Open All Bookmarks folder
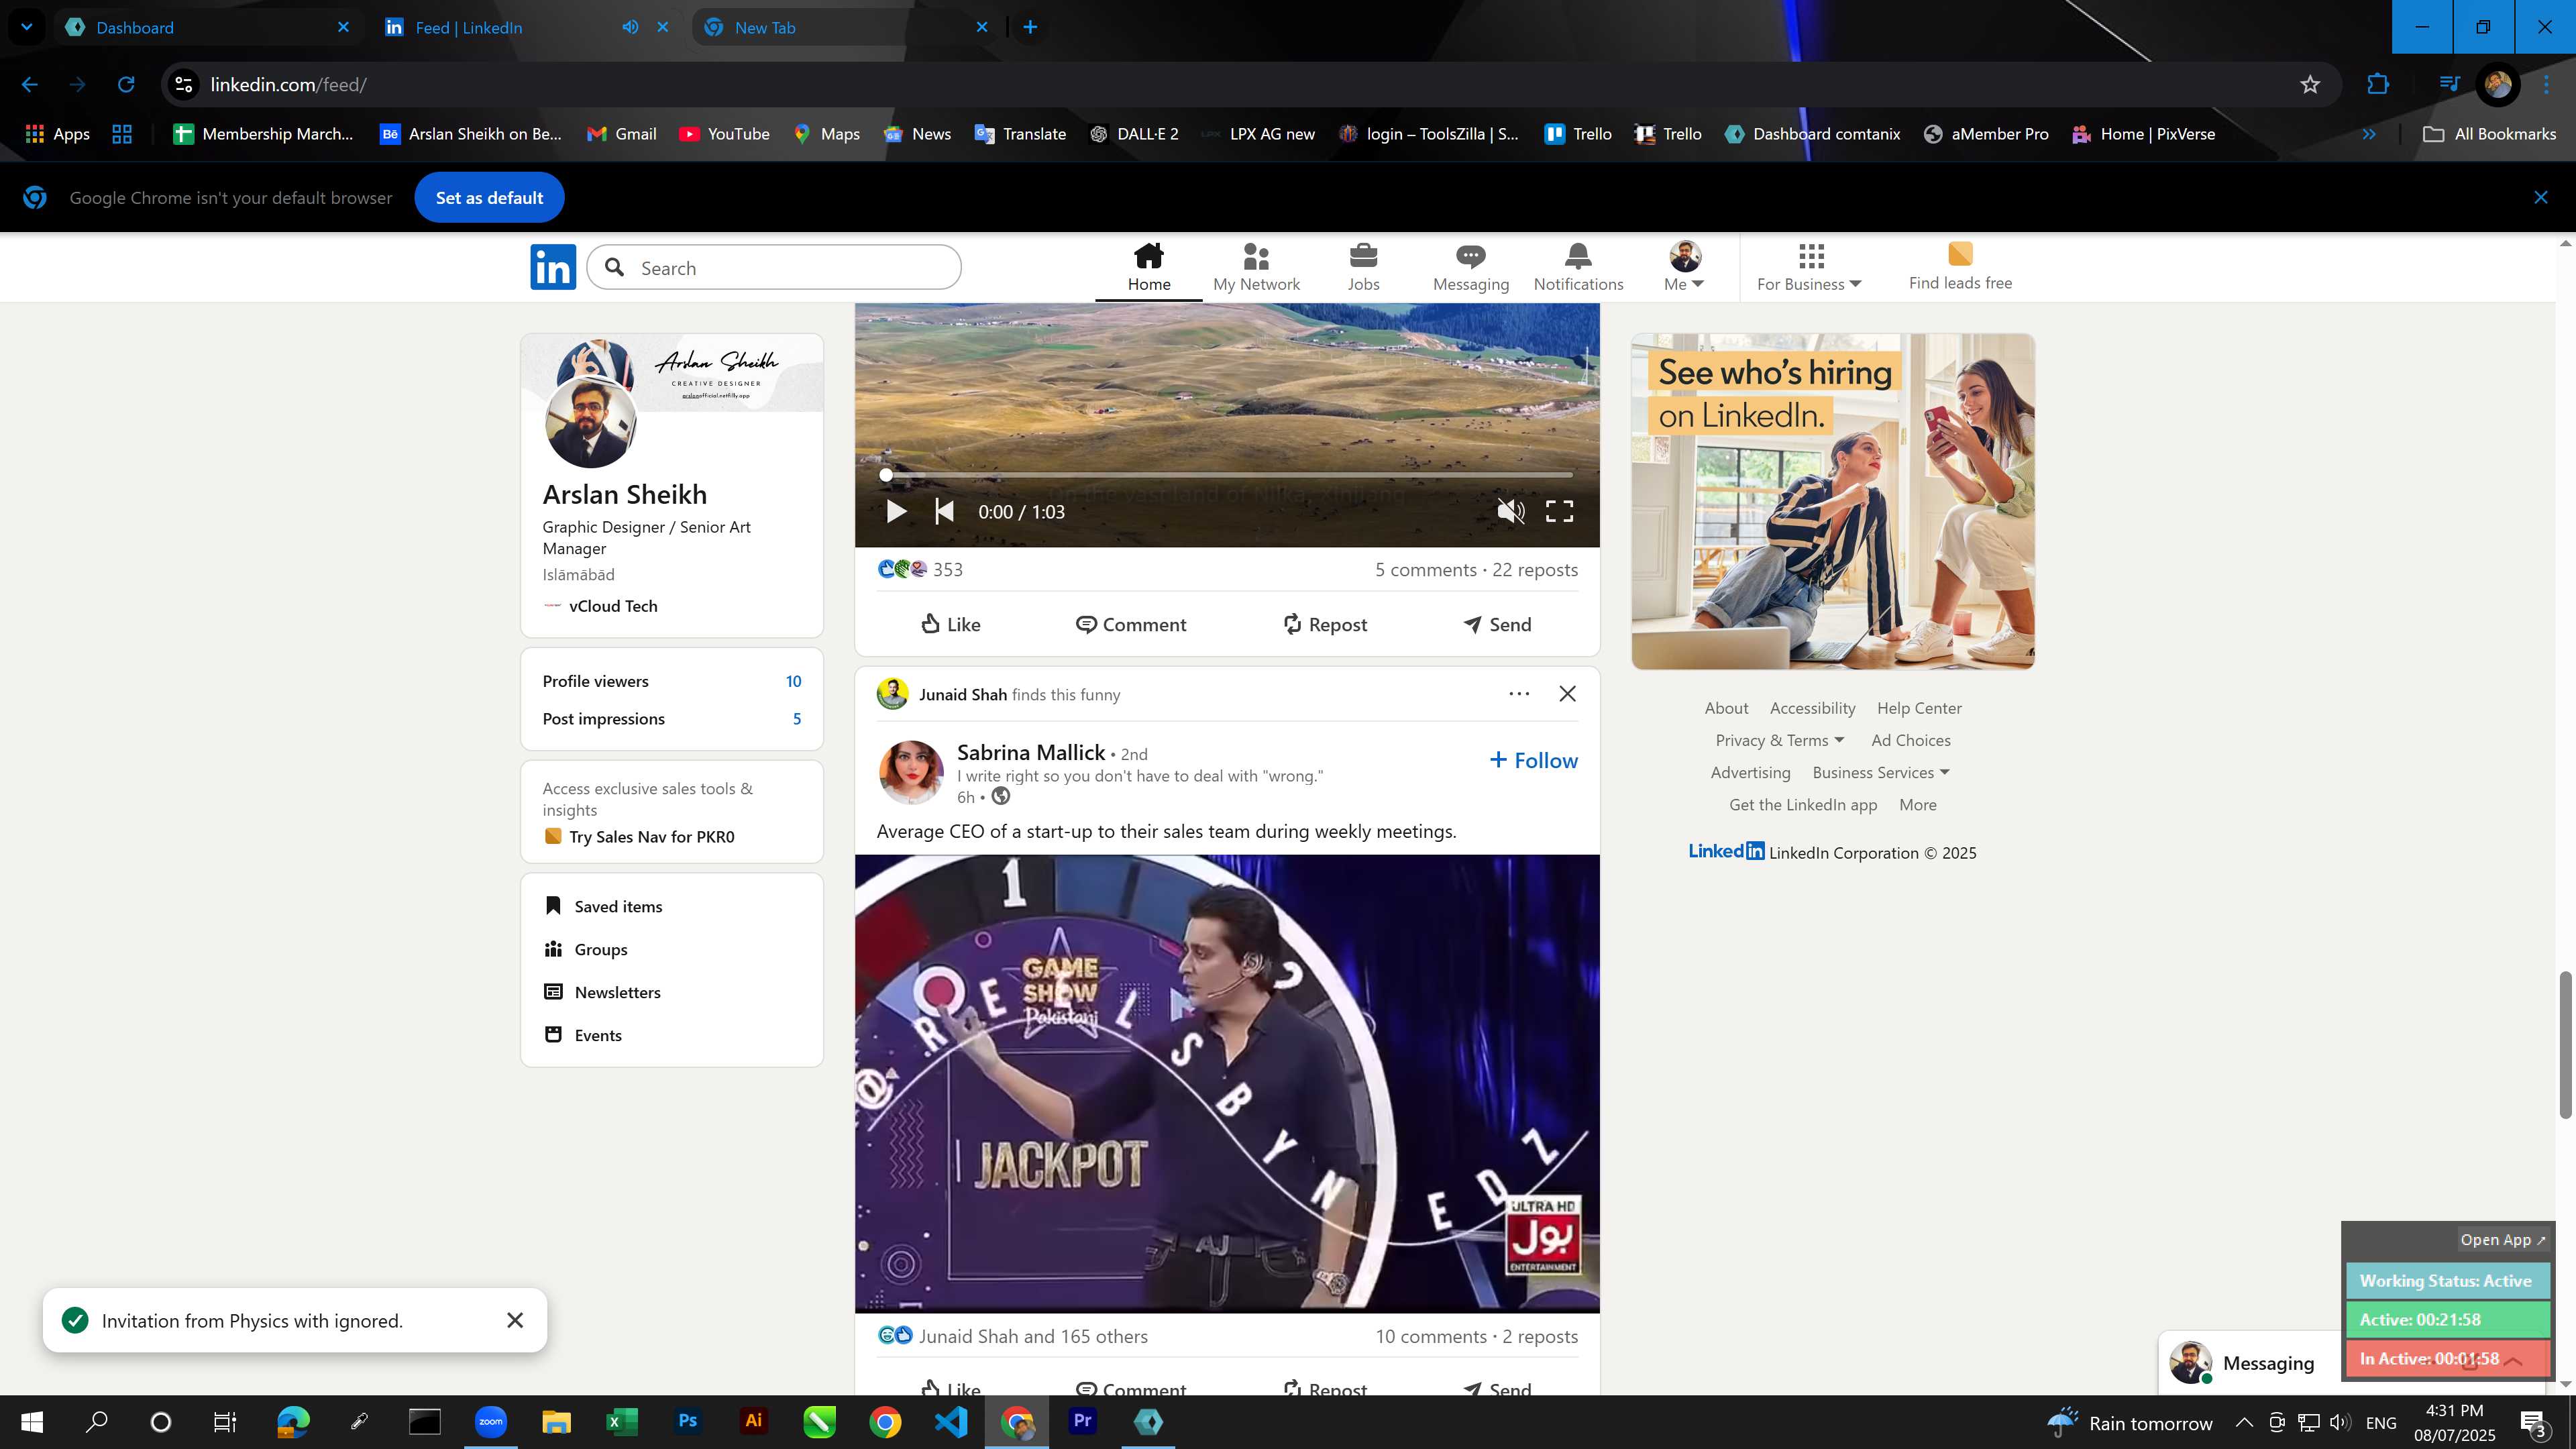Screen dimensions: 2576x1449 click(x=2489, y=134)
